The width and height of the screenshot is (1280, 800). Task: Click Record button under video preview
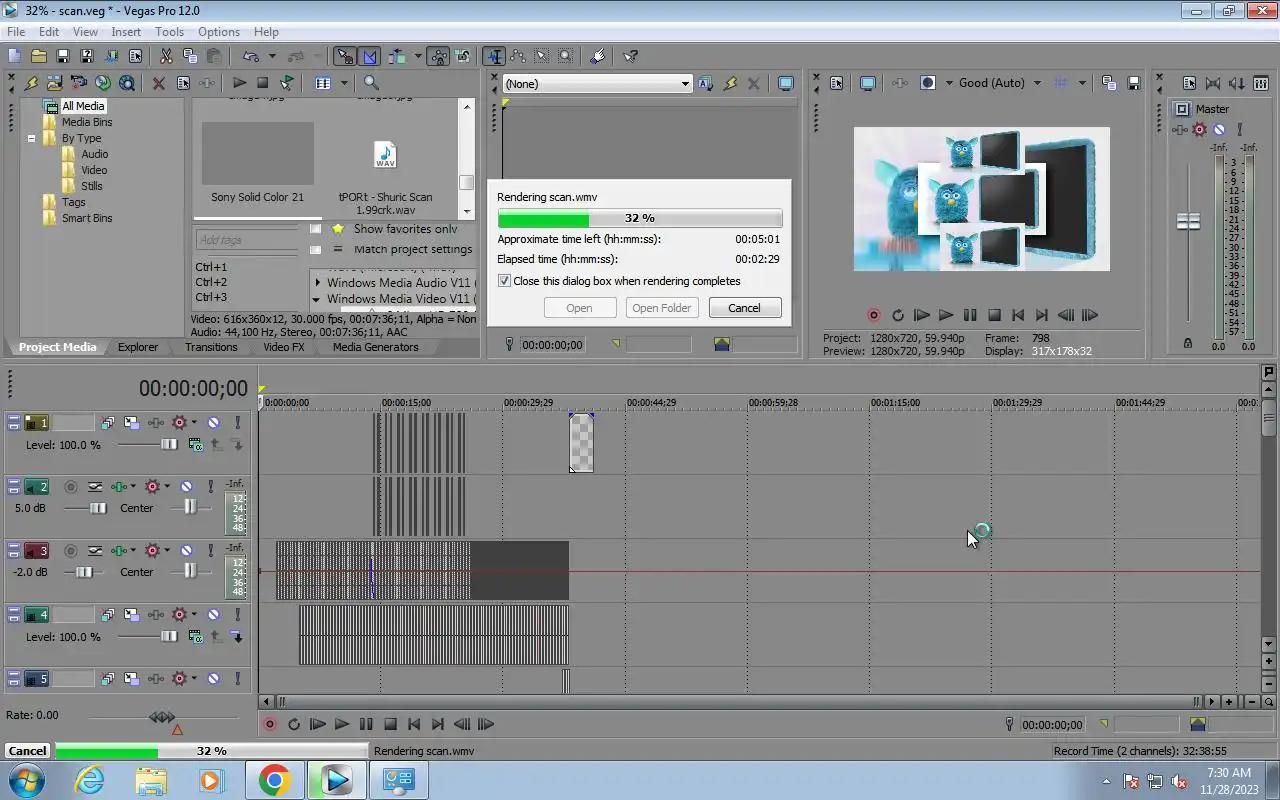873,315
